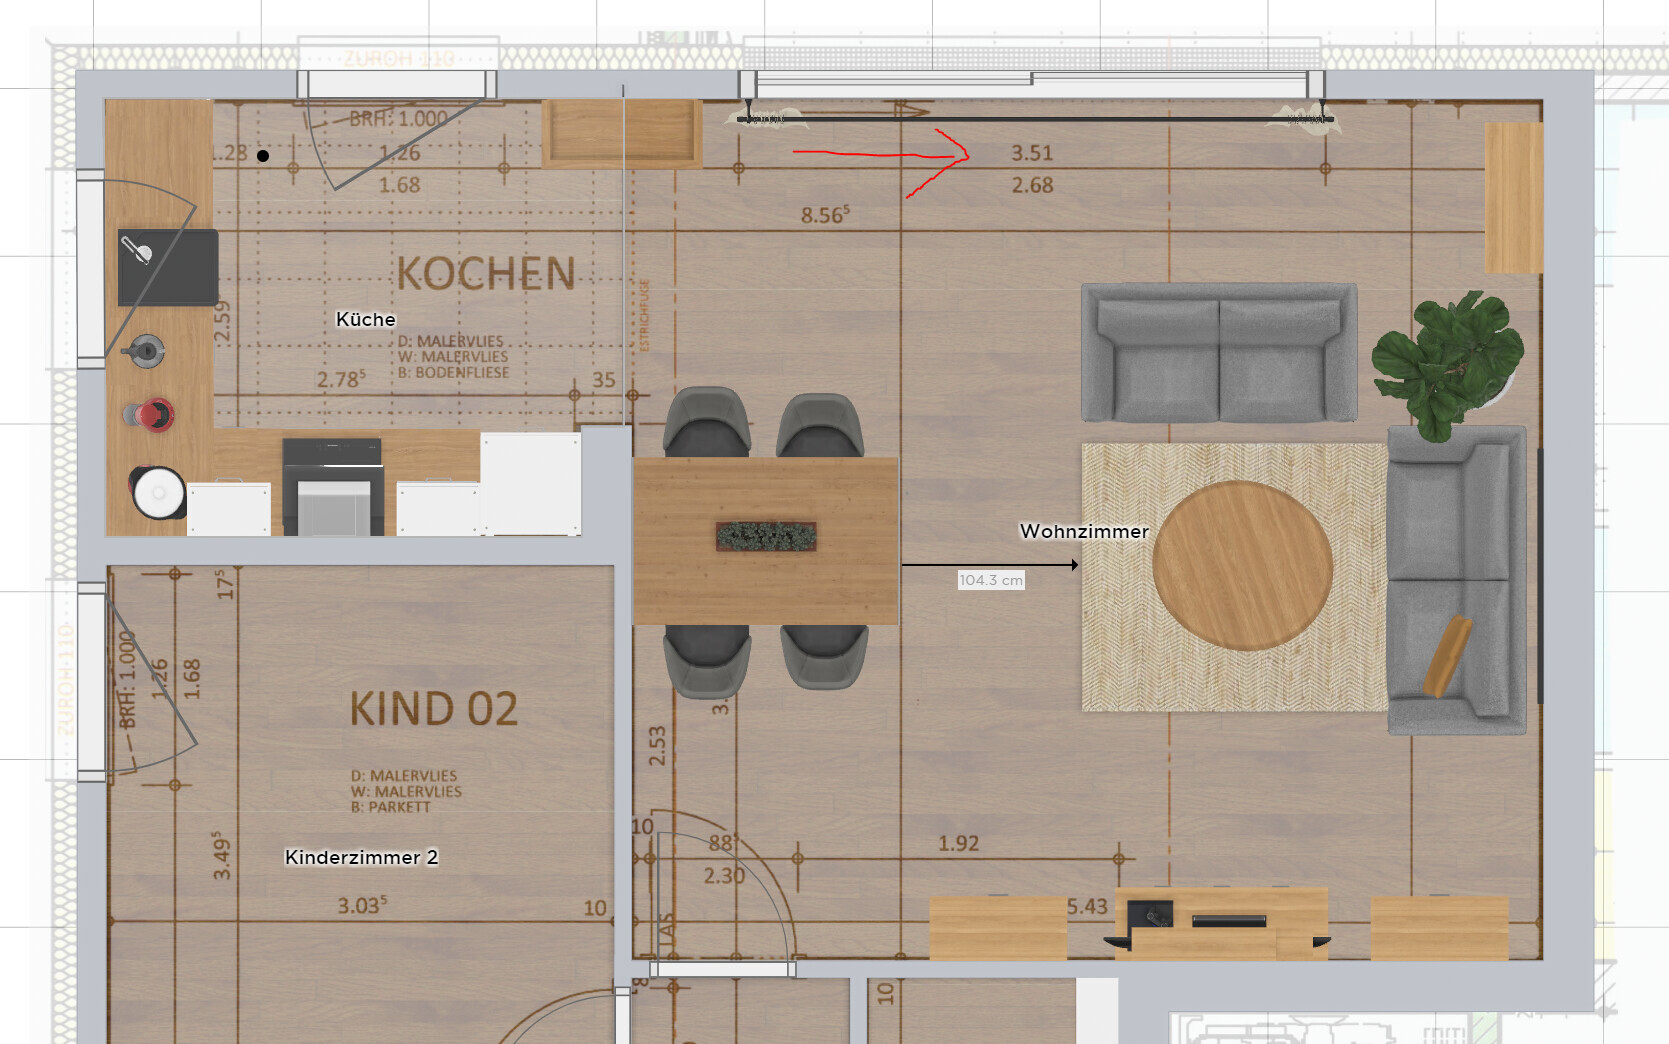Click the 104.3 cm measurement label
Screen dimensions: 1669x1044
coord(990,580)
